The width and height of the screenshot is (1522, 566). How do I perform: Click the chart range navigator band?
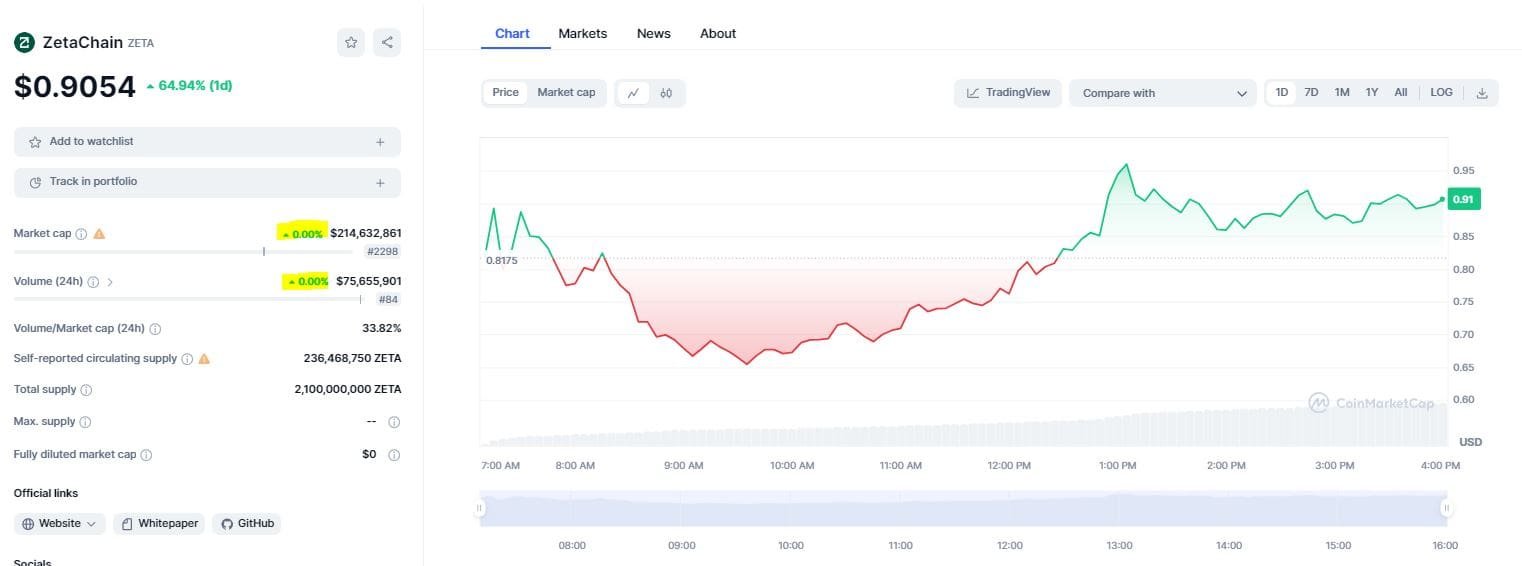point(963,508)
